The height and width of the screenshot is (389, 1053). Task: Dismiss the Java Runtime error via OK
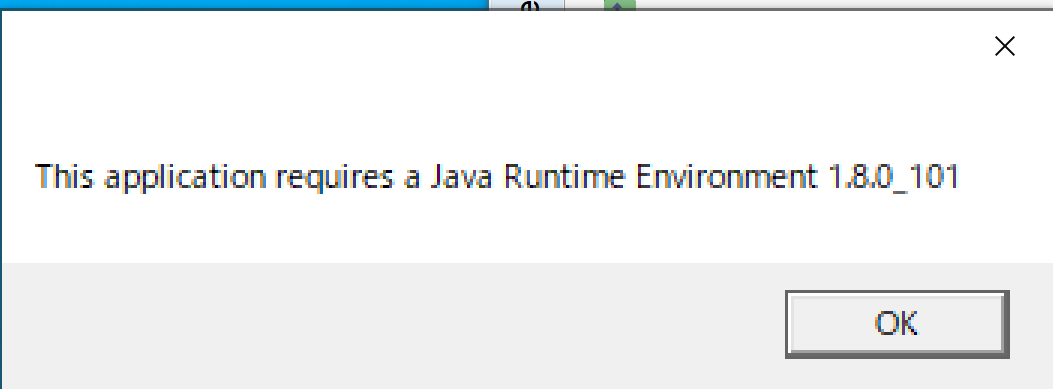[x=897, y=324]
